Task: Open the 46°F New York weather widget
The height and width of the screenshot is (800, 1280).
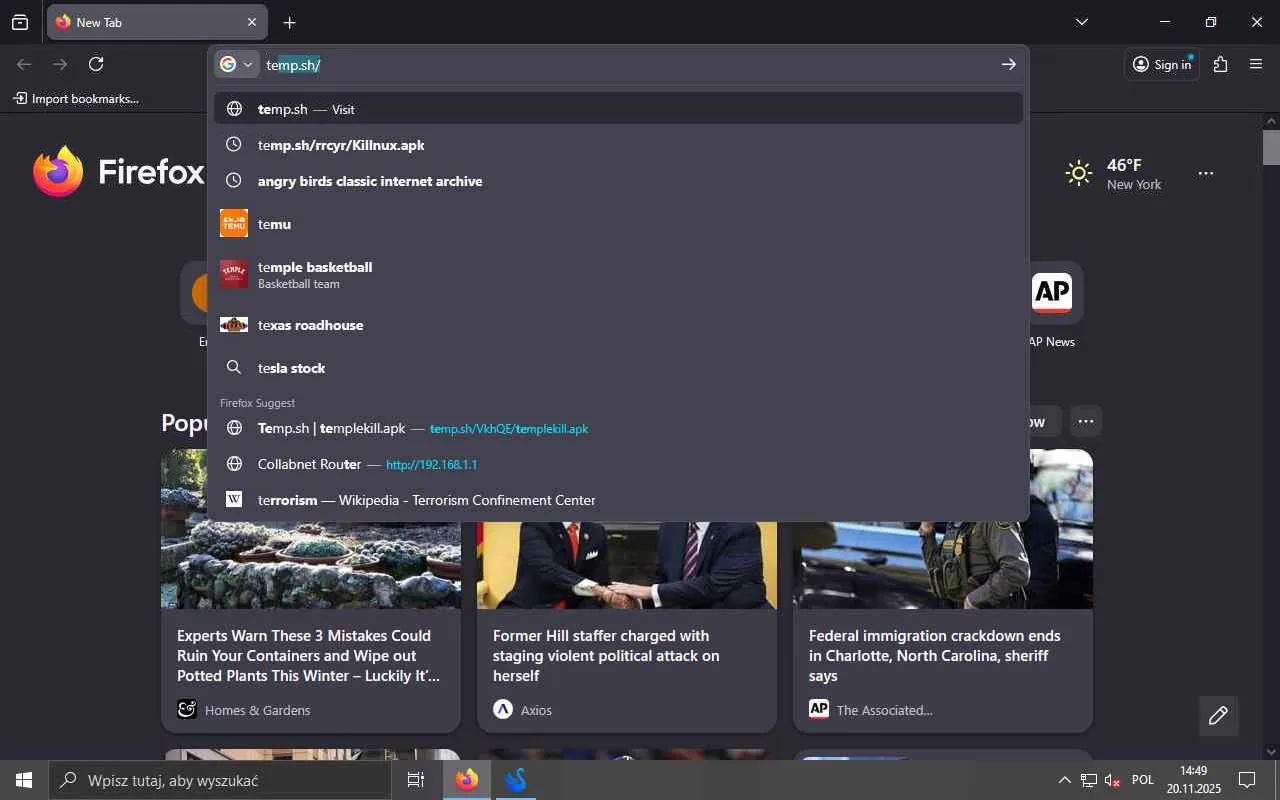Action: pyautogui.click(x=1113, y=173)
